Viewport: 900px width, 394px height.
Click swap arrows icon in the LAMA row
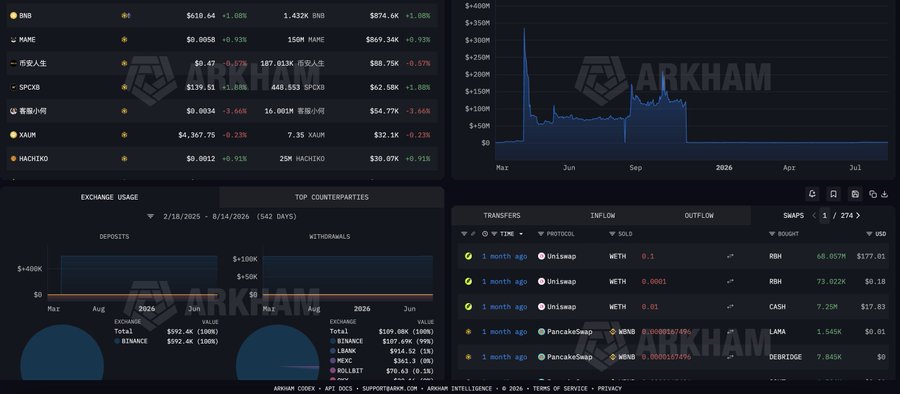[x=730, y=331]
